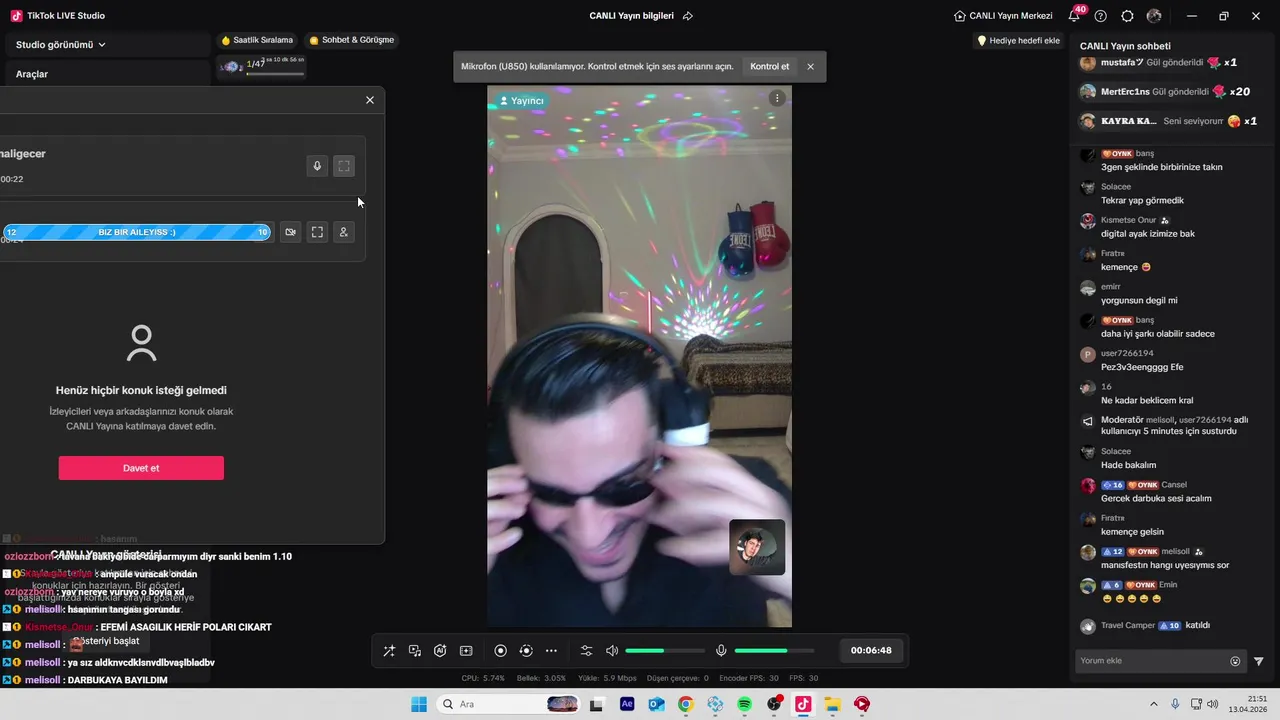
Task: Mute the speaker output icon
Action: pos(612,651)
